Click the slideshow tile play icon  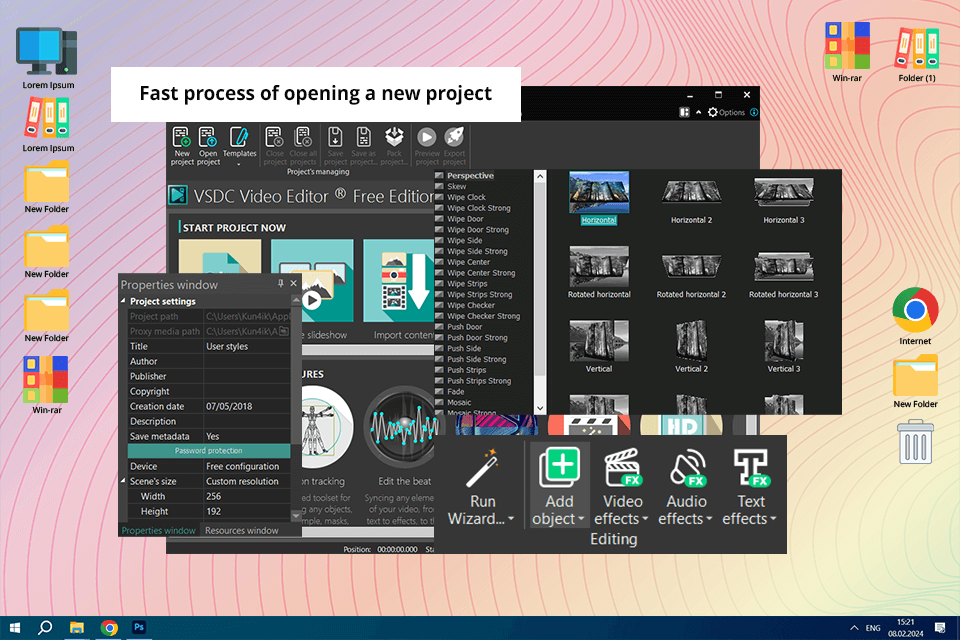312,300
